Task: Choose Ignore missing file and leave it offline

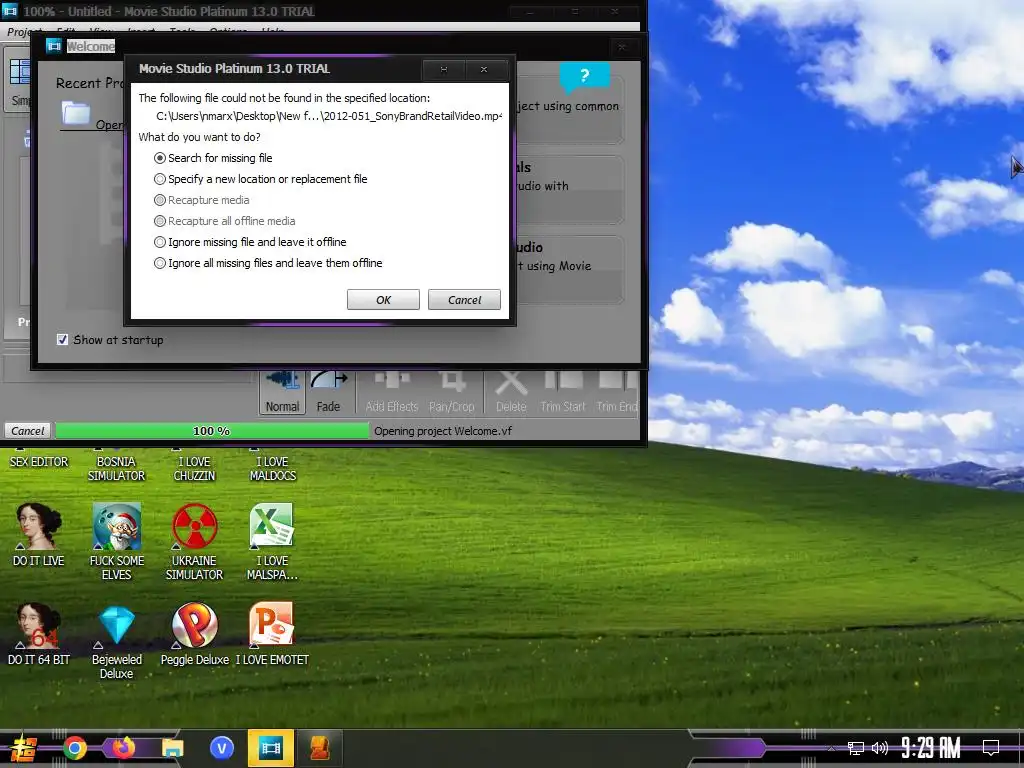Action: 250,242
